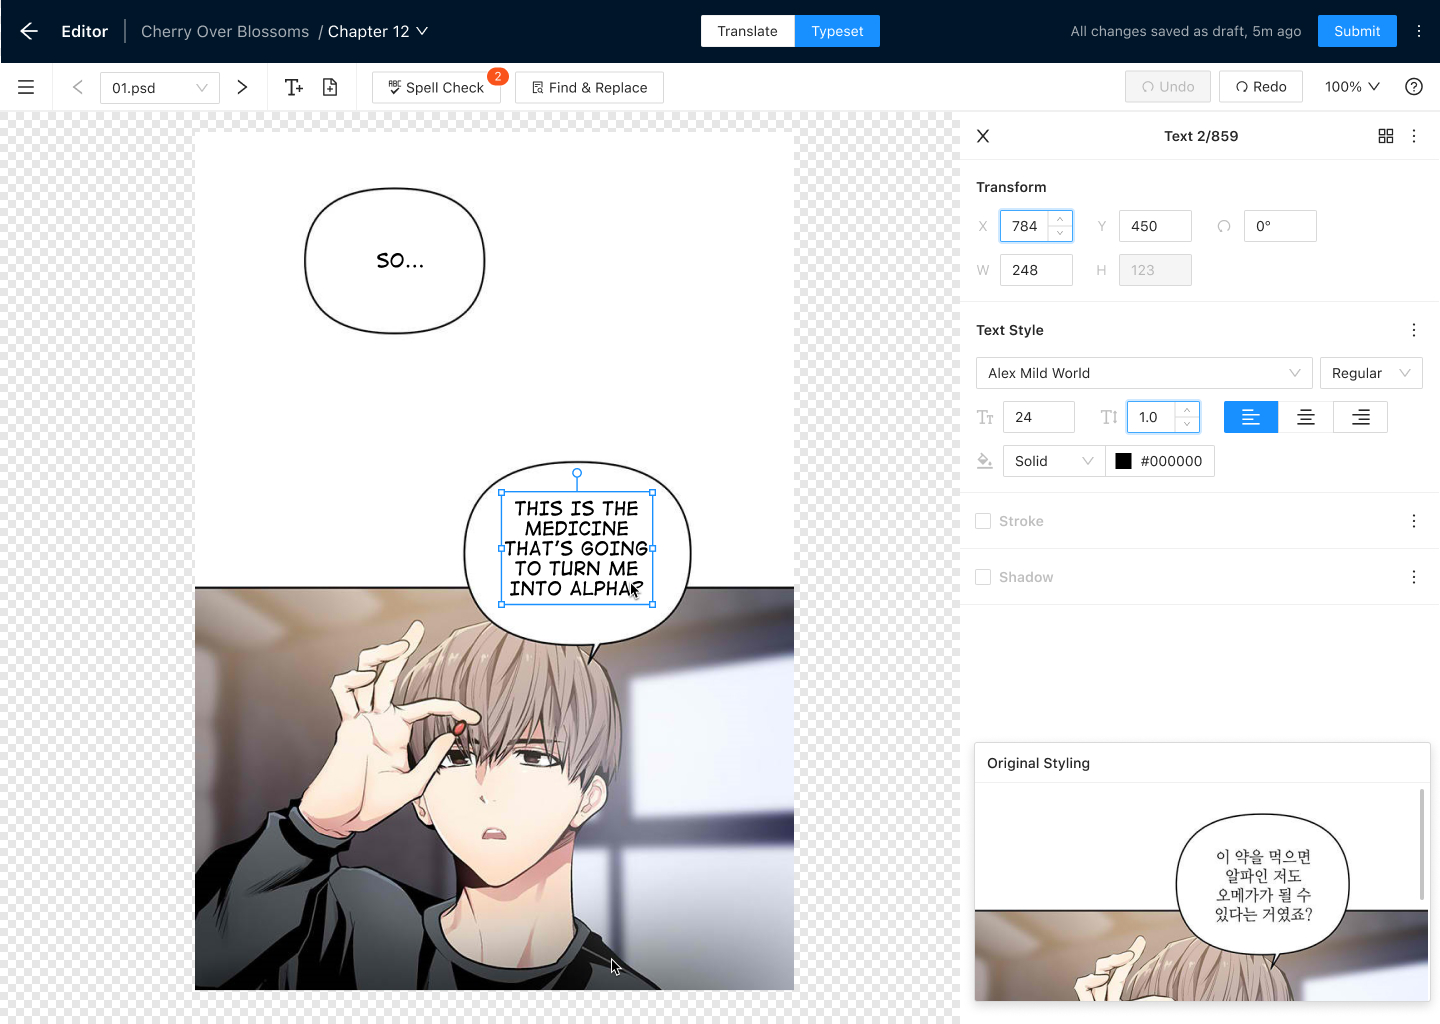Image resolution: width=1440 pixels, height=1024 pixels.
Task: Open the help icon
Action: pos(1413,86)
